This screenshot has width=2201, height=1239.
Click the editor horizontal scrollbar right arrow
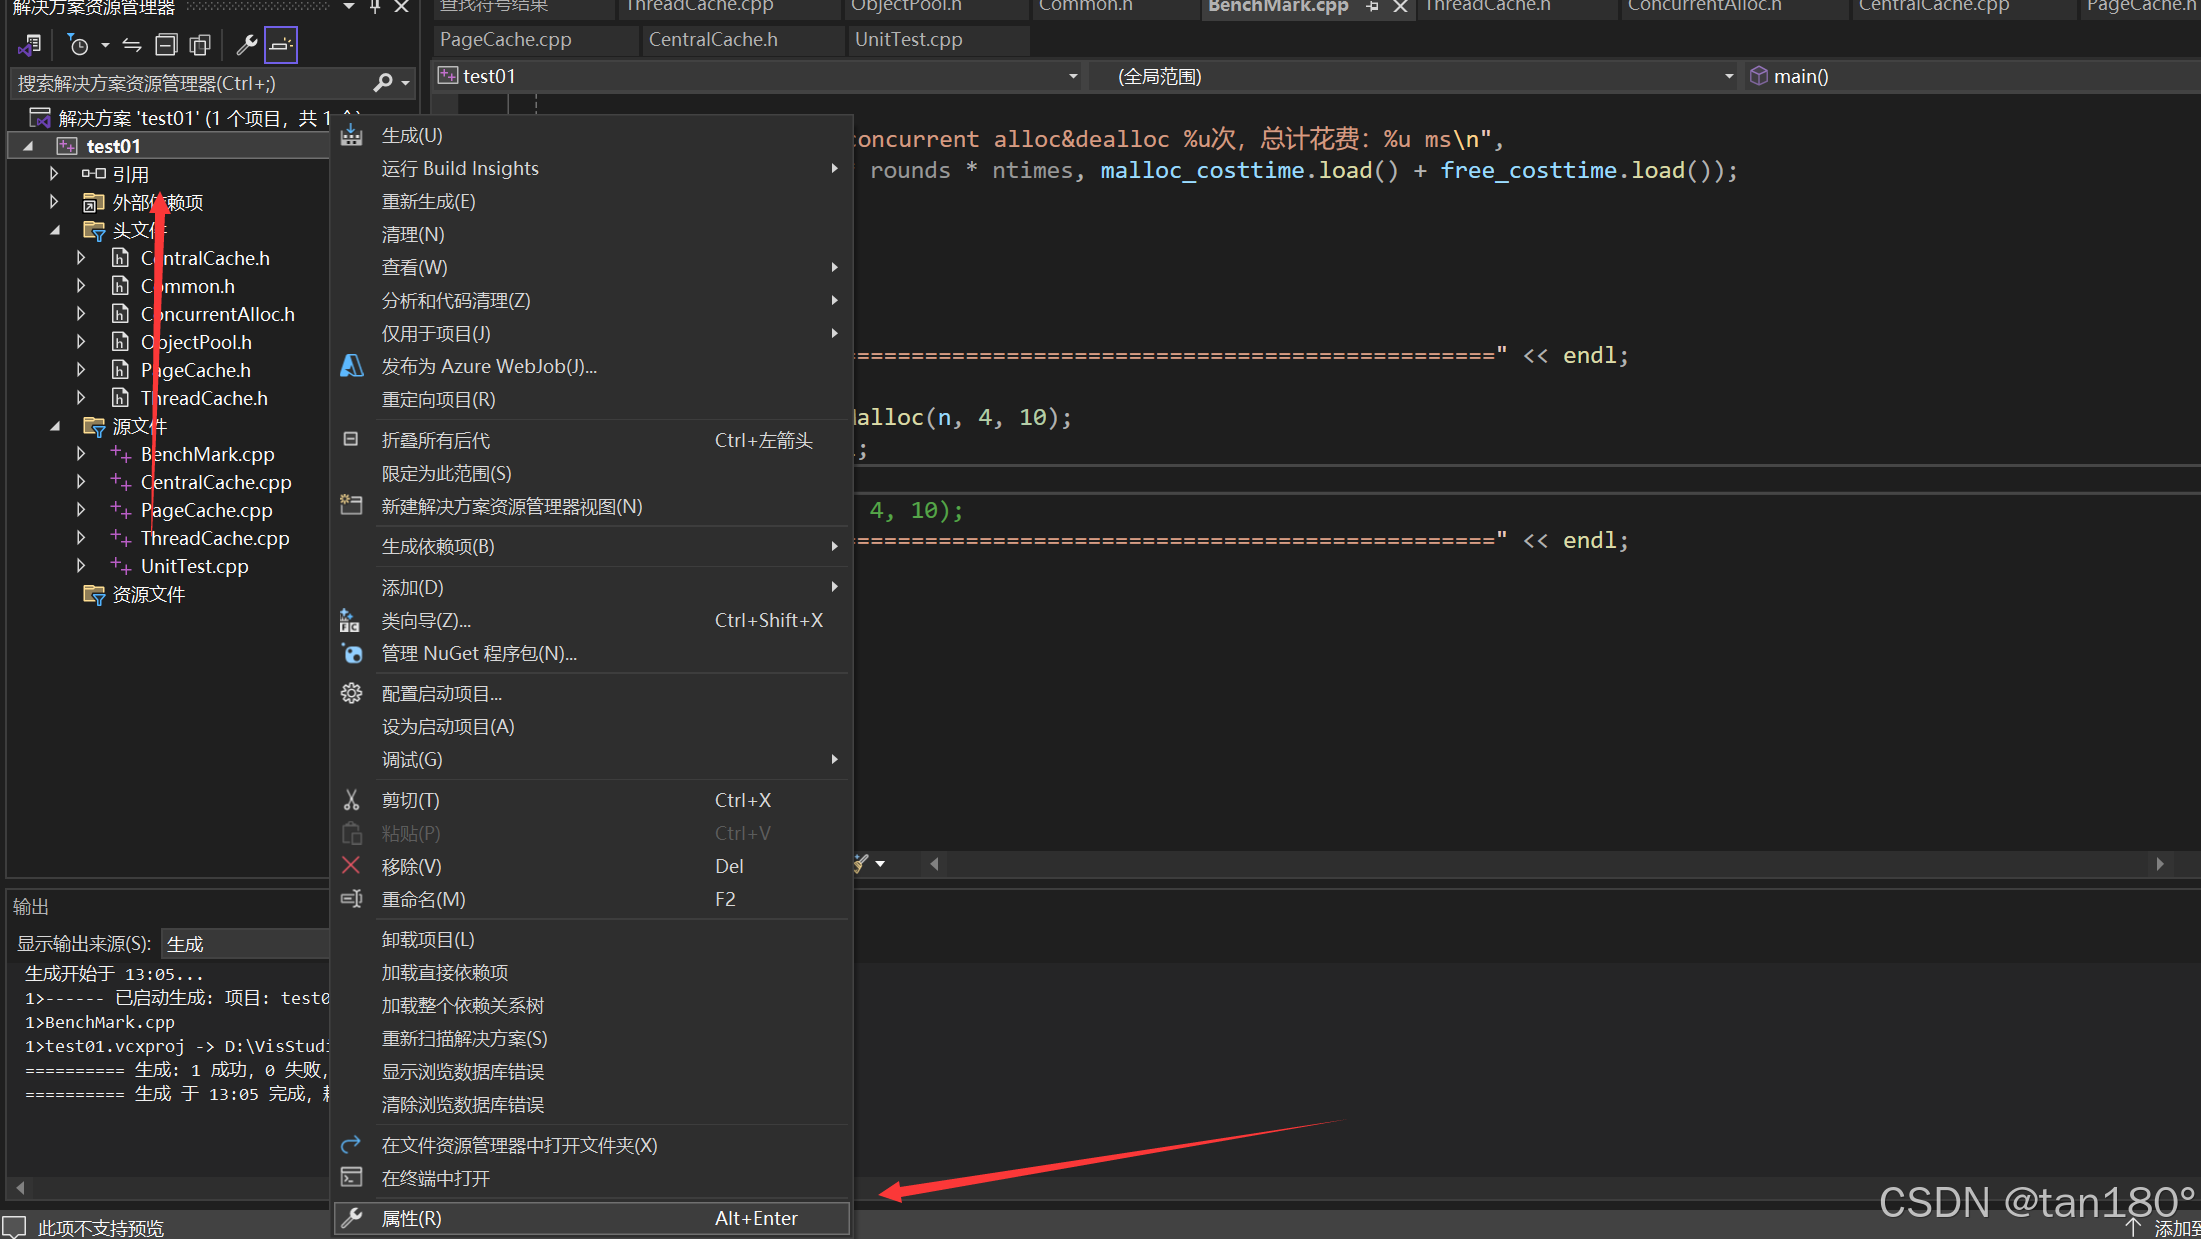2160,864
